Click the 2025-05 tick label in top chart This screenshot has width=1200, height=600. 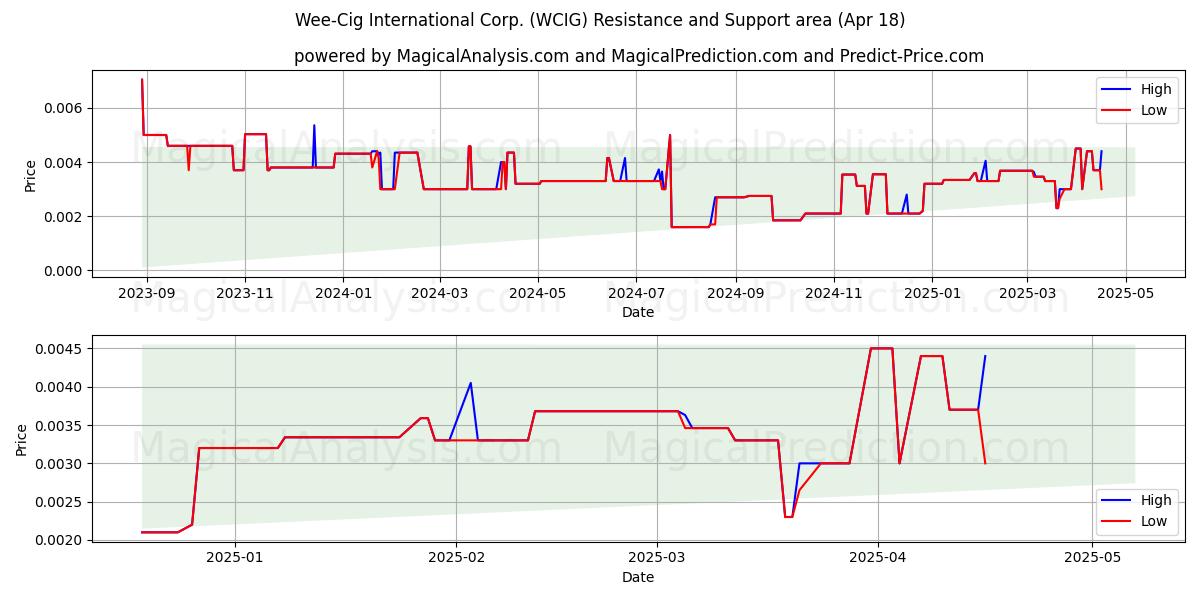(x=1125, y=293)
